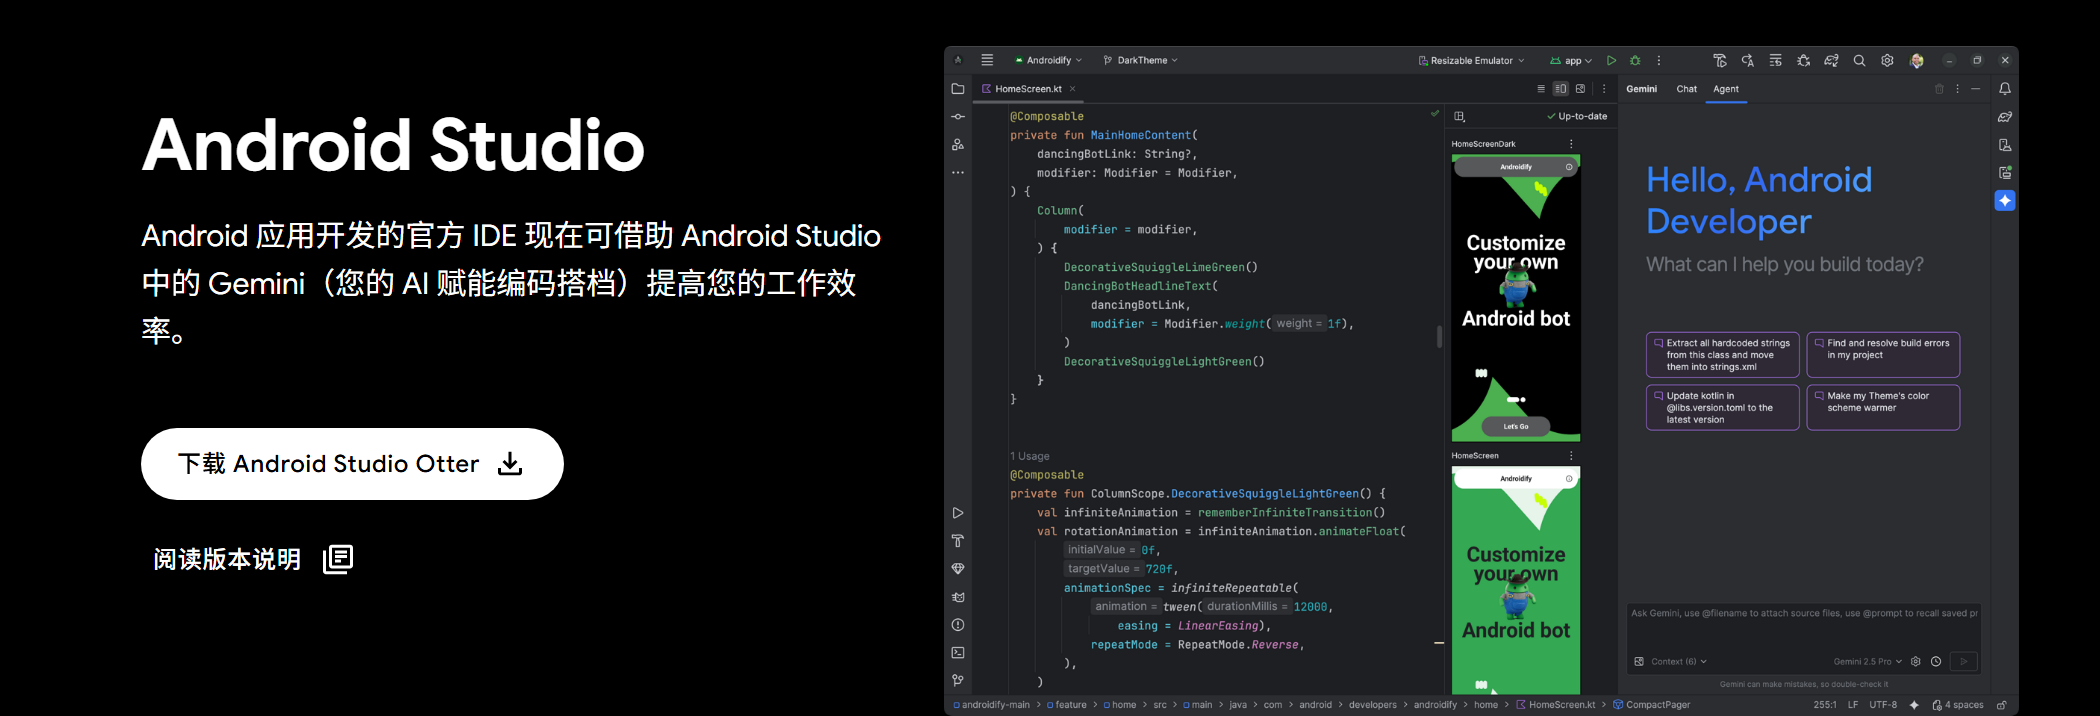Viewport: 2100px width, 716px height.
Task: Run the app with green play button
Action: click(x=1611, y=60)
